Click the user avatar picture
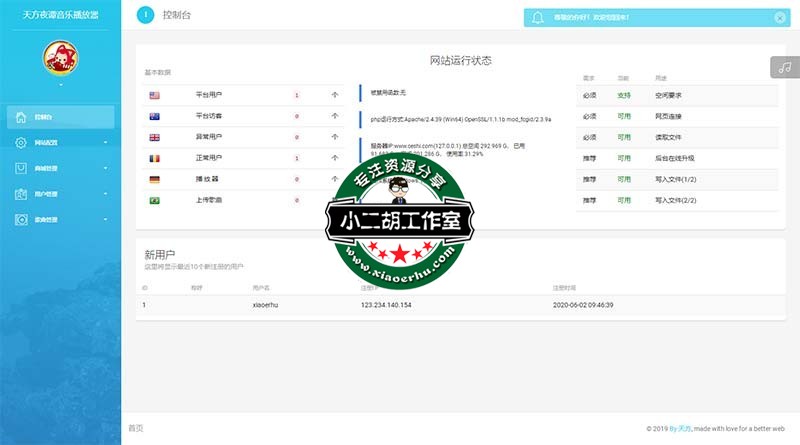Screen dimensions: 800x445 59,59
